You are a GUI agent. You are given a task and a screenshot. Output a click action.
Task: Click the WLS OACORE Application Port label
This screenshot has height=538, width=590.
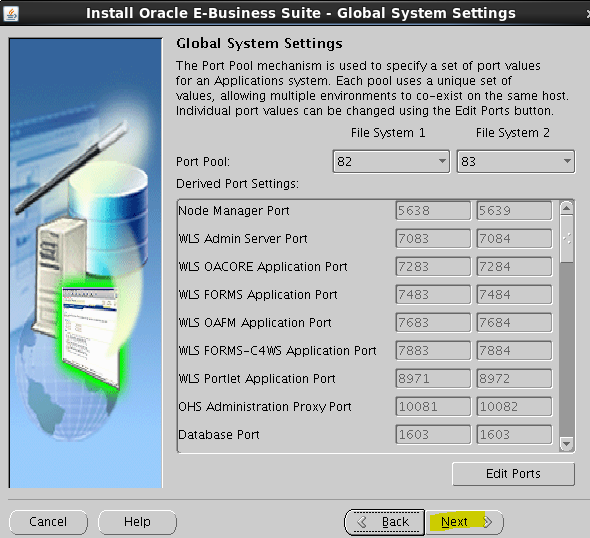click(x=263, y=267)
